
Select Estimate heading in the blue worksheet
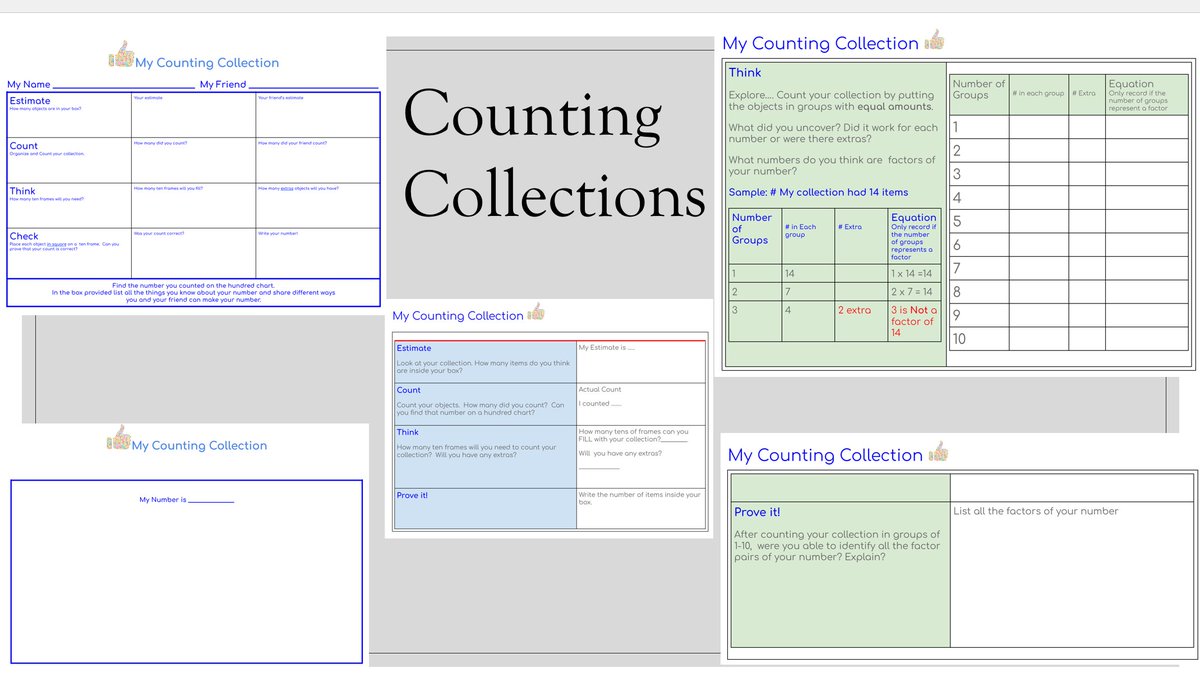(x=414, y=348)
